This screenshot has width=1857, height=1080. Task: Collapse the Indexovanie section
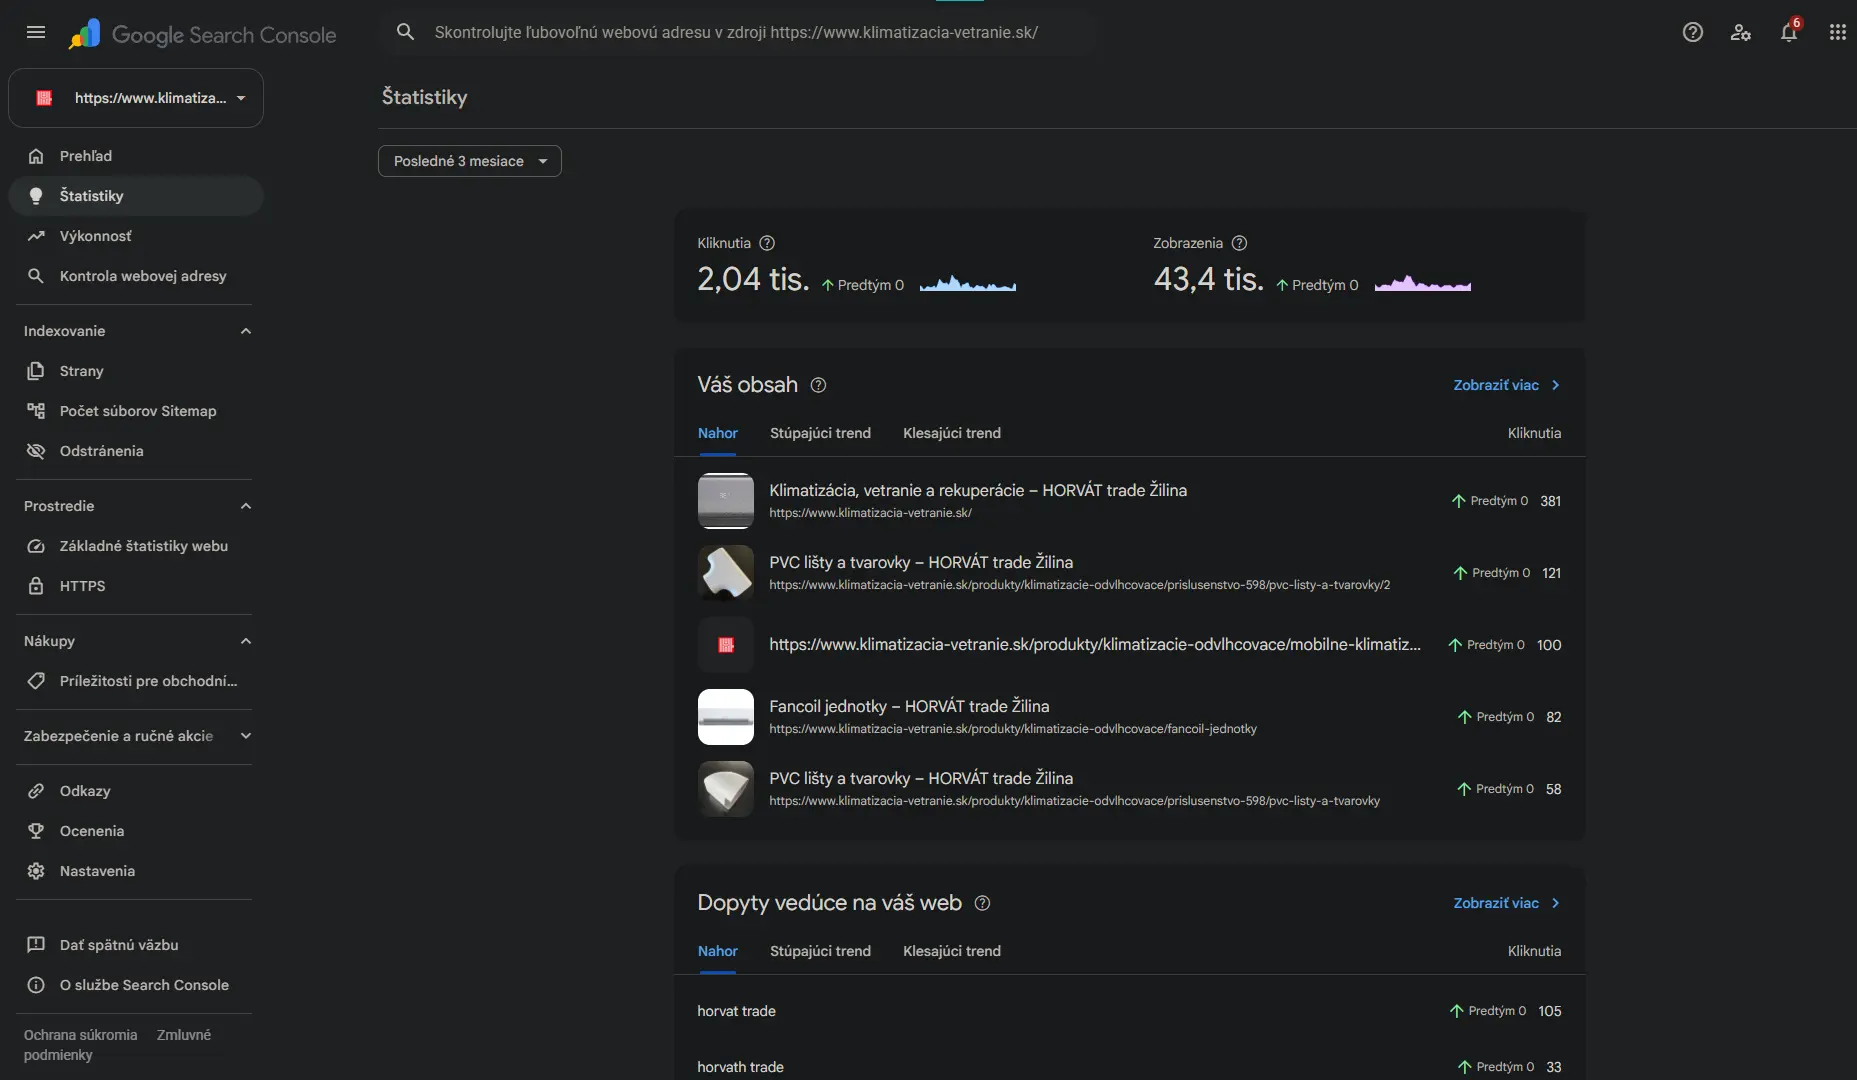tap(246, 331)
